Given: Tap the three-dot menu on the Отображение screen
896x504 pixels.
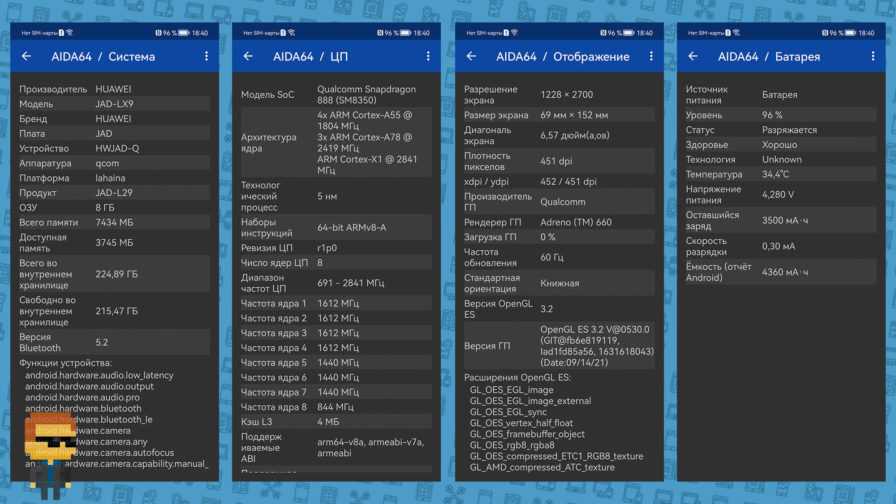Looking at the screenshot, I should (651, 57).
